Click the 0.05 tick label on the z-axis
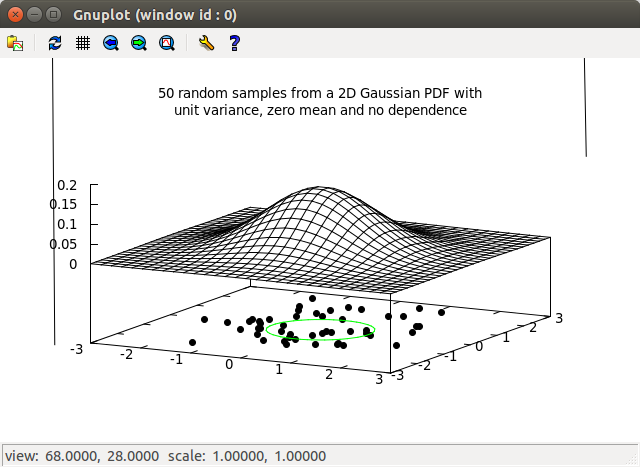Image resolution: width=640 pixels, height=467 pixels. (63, 244)
